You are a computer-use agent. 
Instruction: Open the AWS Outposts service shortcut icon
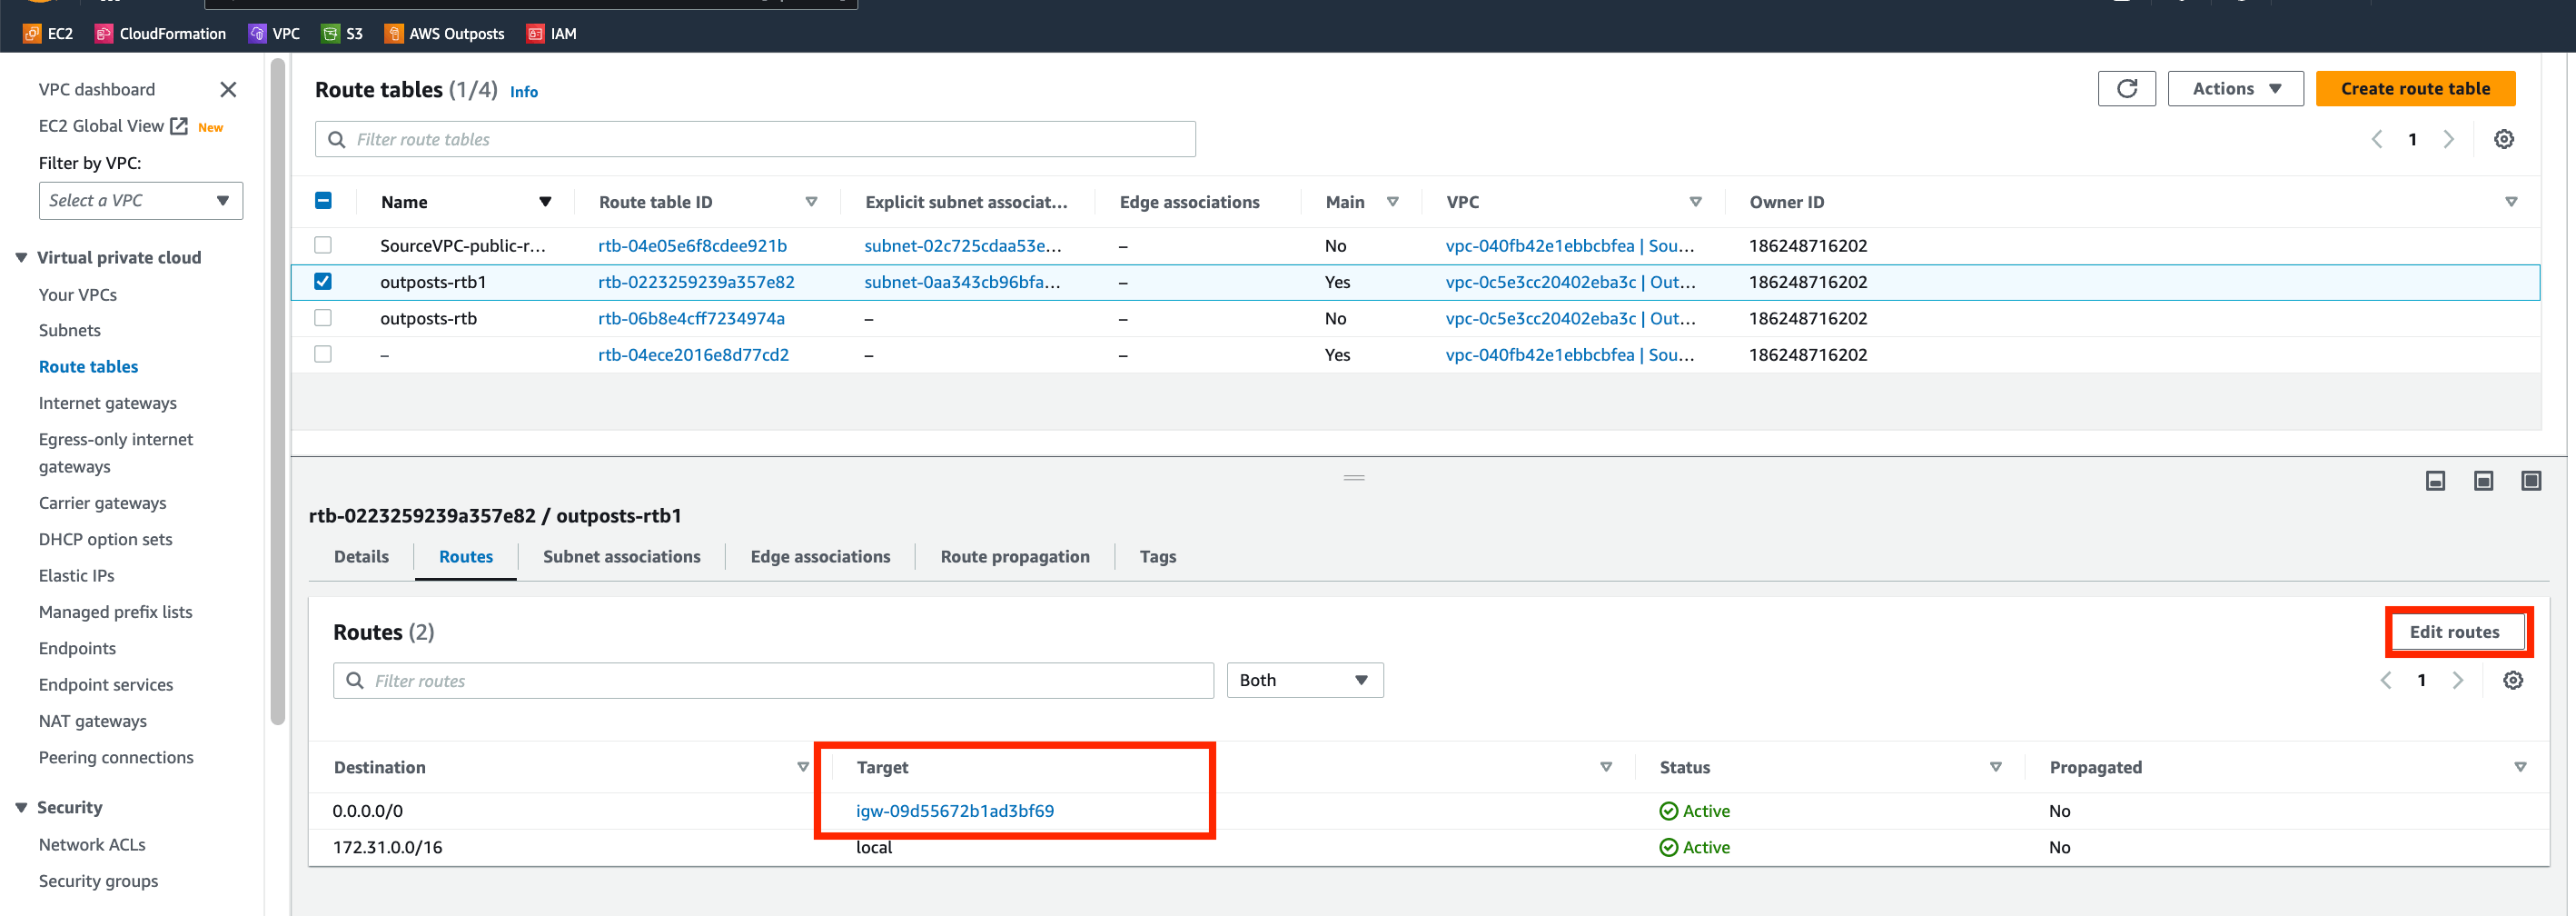click(x=394, y=33)
